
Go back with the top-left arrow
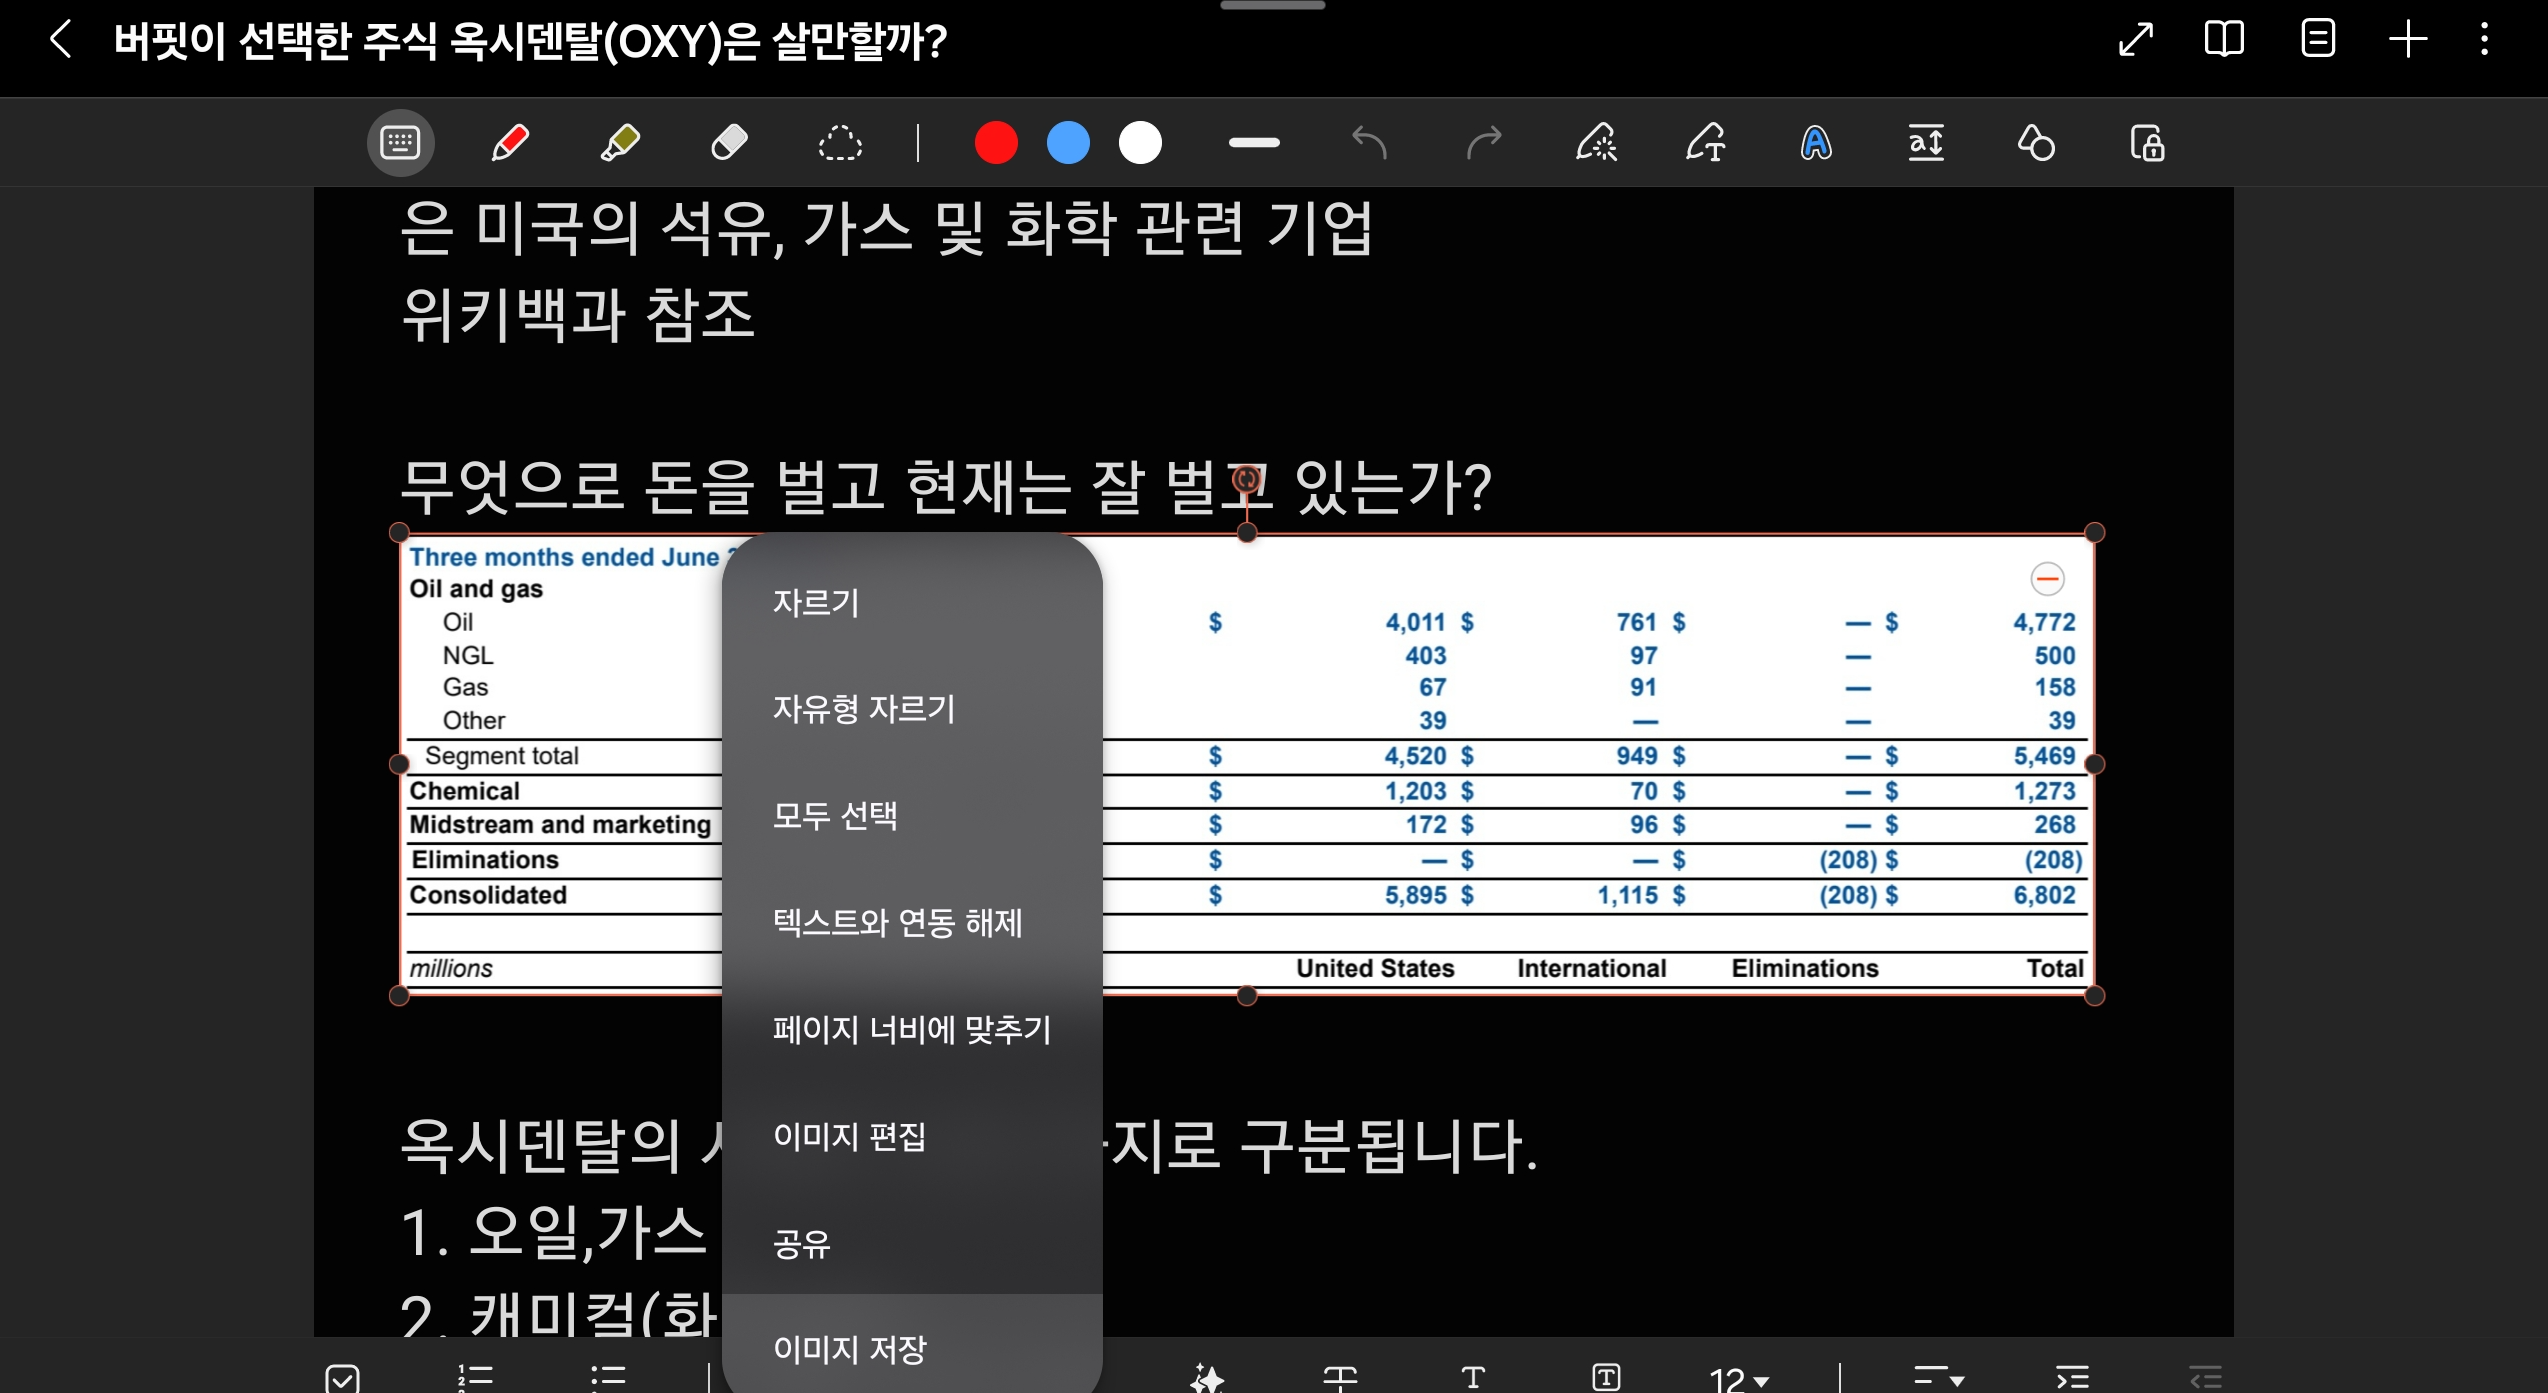coord(61,40)
